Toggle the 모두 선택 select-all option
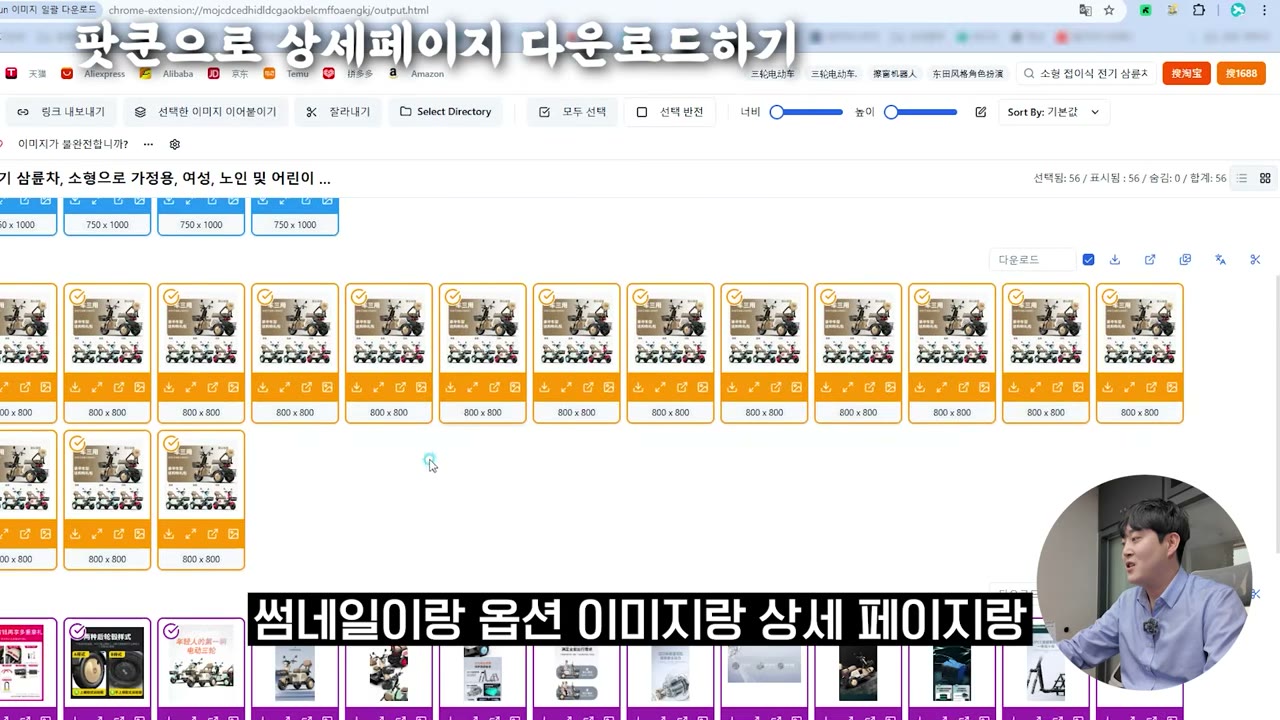The height and width of the screenshot is (720, 1280). pyautogui.click(x=573, y=112)
